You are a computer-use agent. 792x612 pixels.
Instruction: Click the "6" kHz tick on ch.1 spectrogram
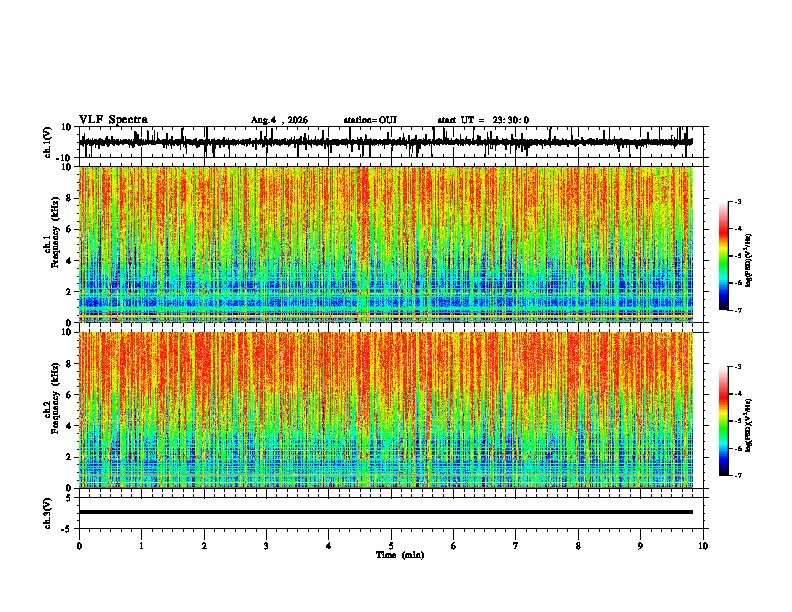tap(69, 229)
